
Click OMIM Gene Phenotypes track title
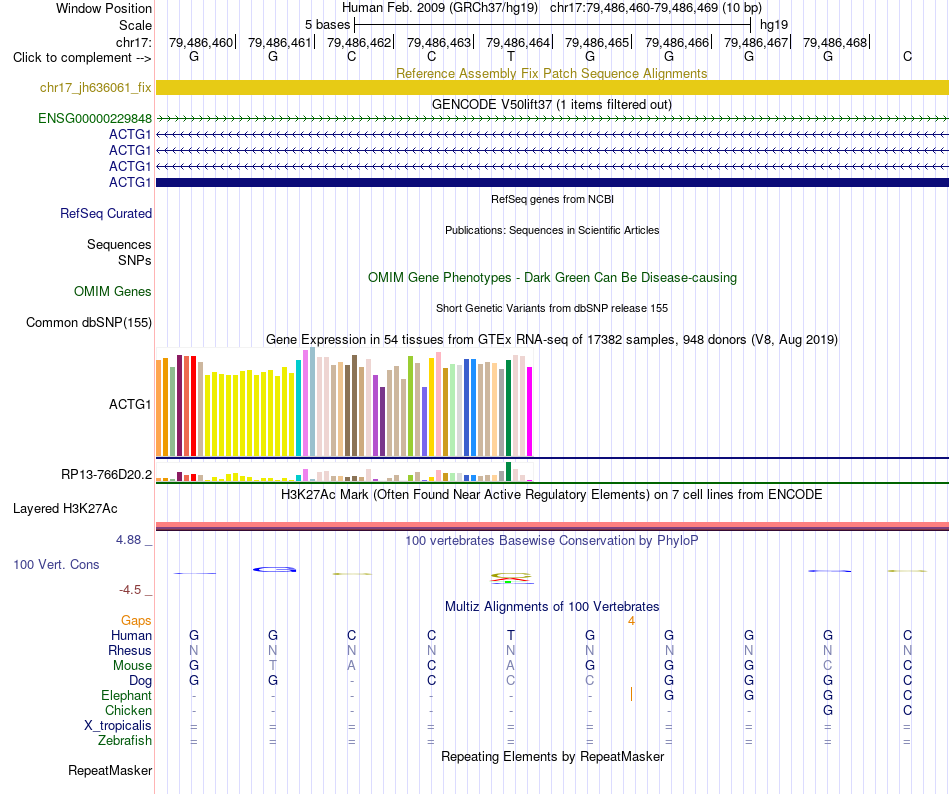[552, 277]
